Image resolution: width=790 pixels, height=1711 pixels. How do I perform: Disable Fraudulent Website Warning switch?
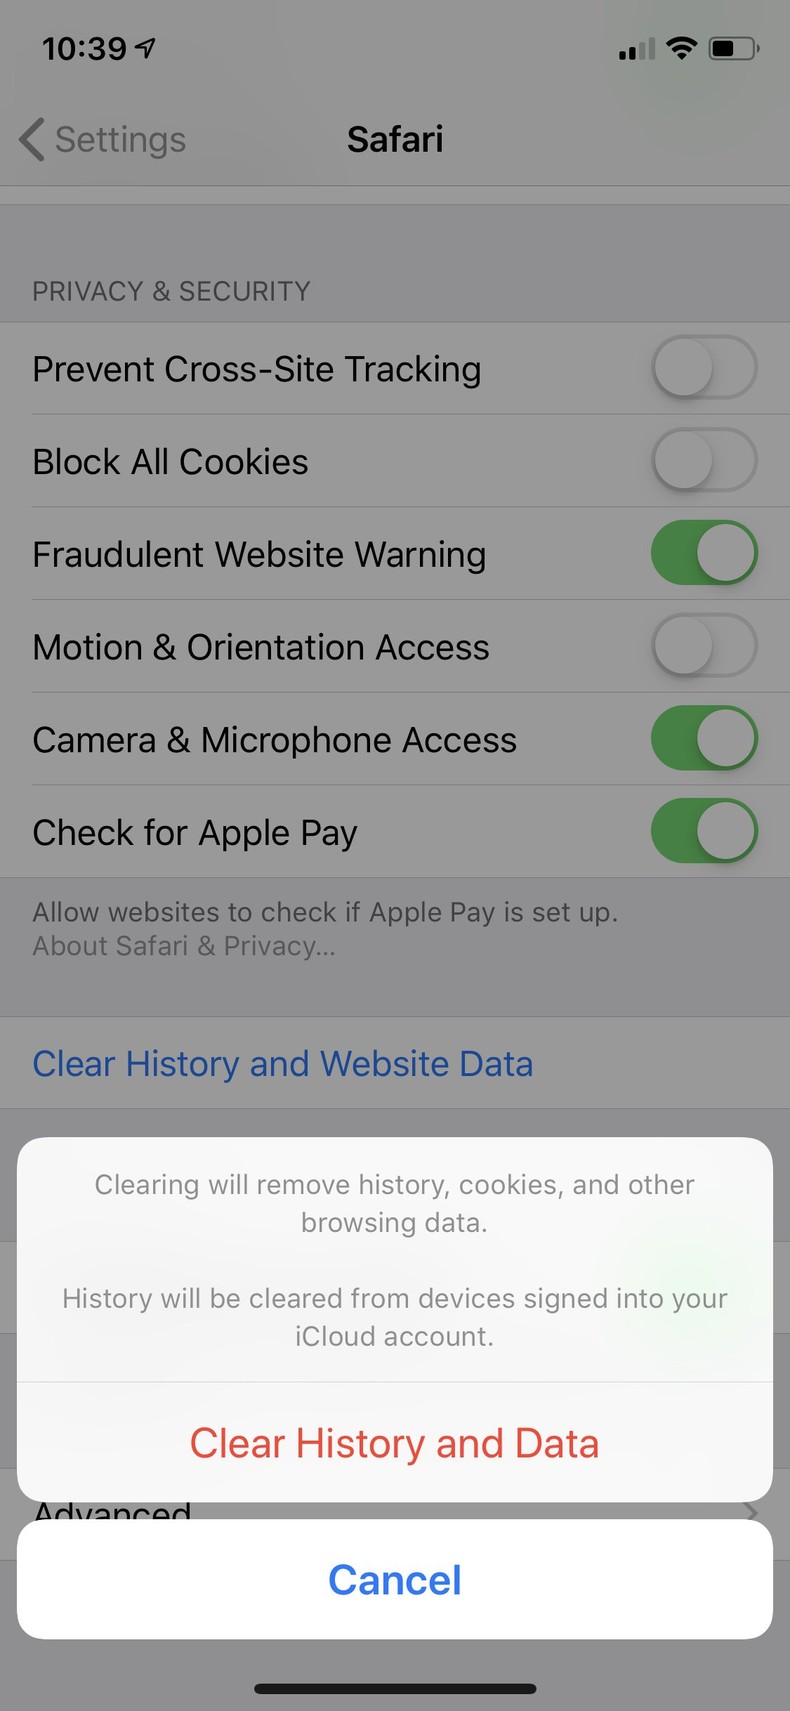704,553
